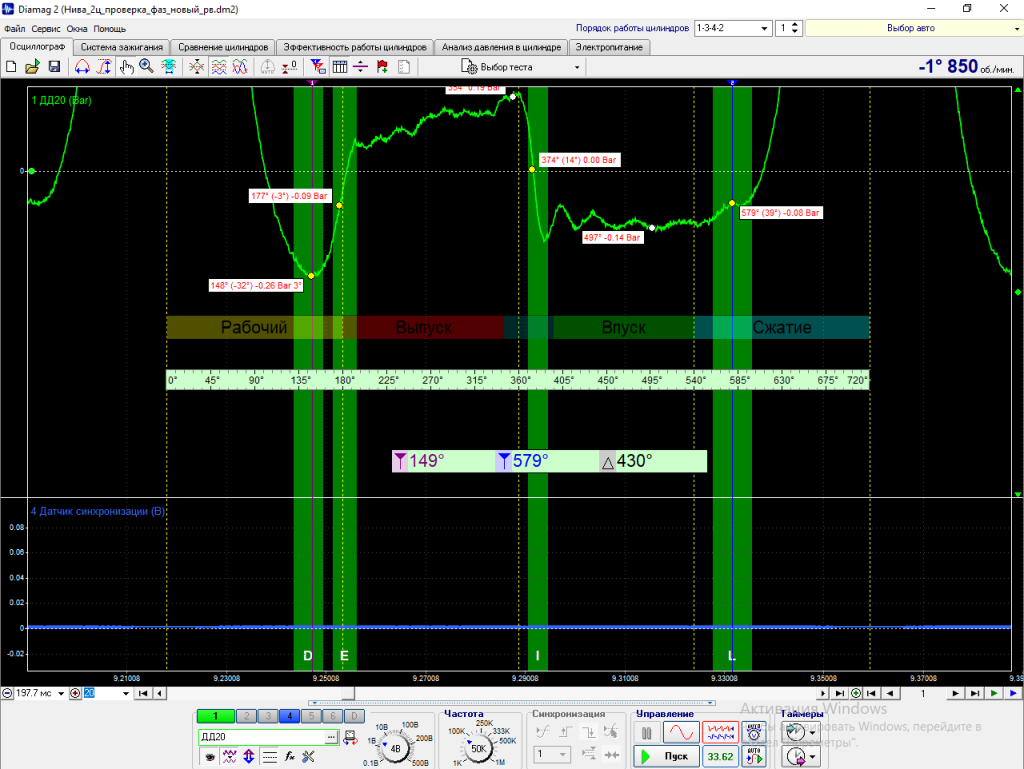Switch to the 'Система зажигания' tab
The image size is (1024, 769).
point(121,47)
